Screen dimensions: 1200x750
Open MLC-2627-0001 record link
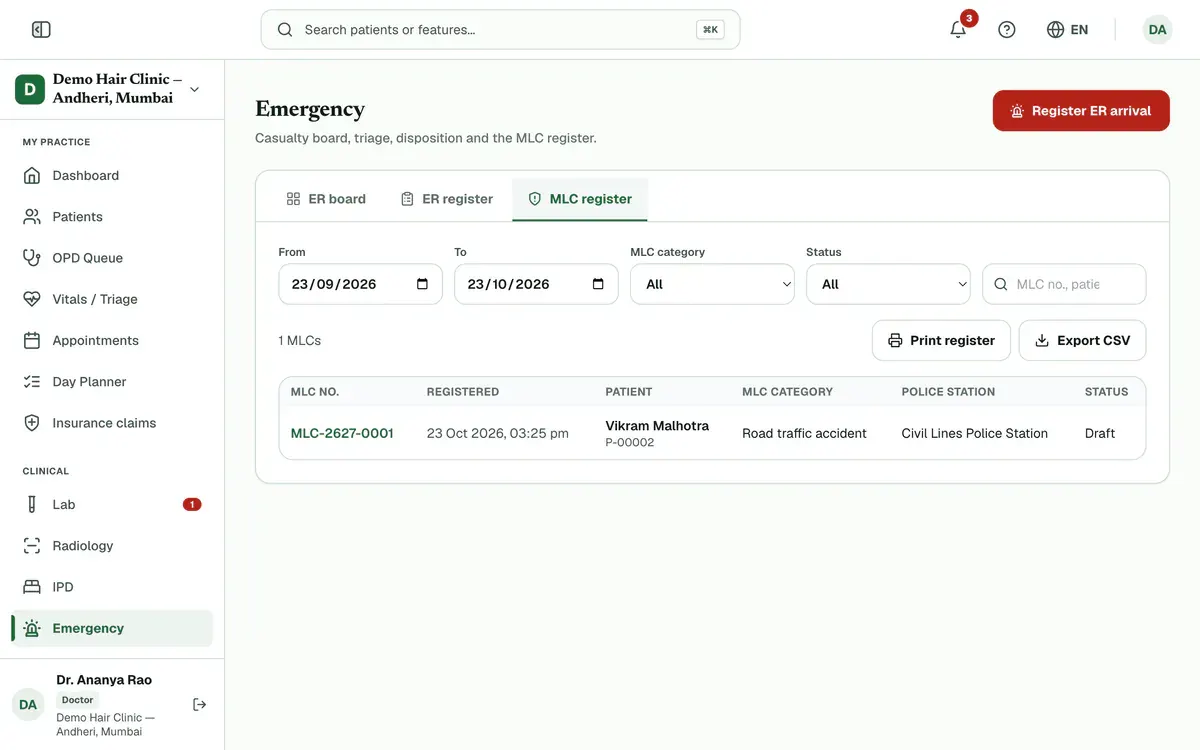pyautogui.click(x=342, y=433)
